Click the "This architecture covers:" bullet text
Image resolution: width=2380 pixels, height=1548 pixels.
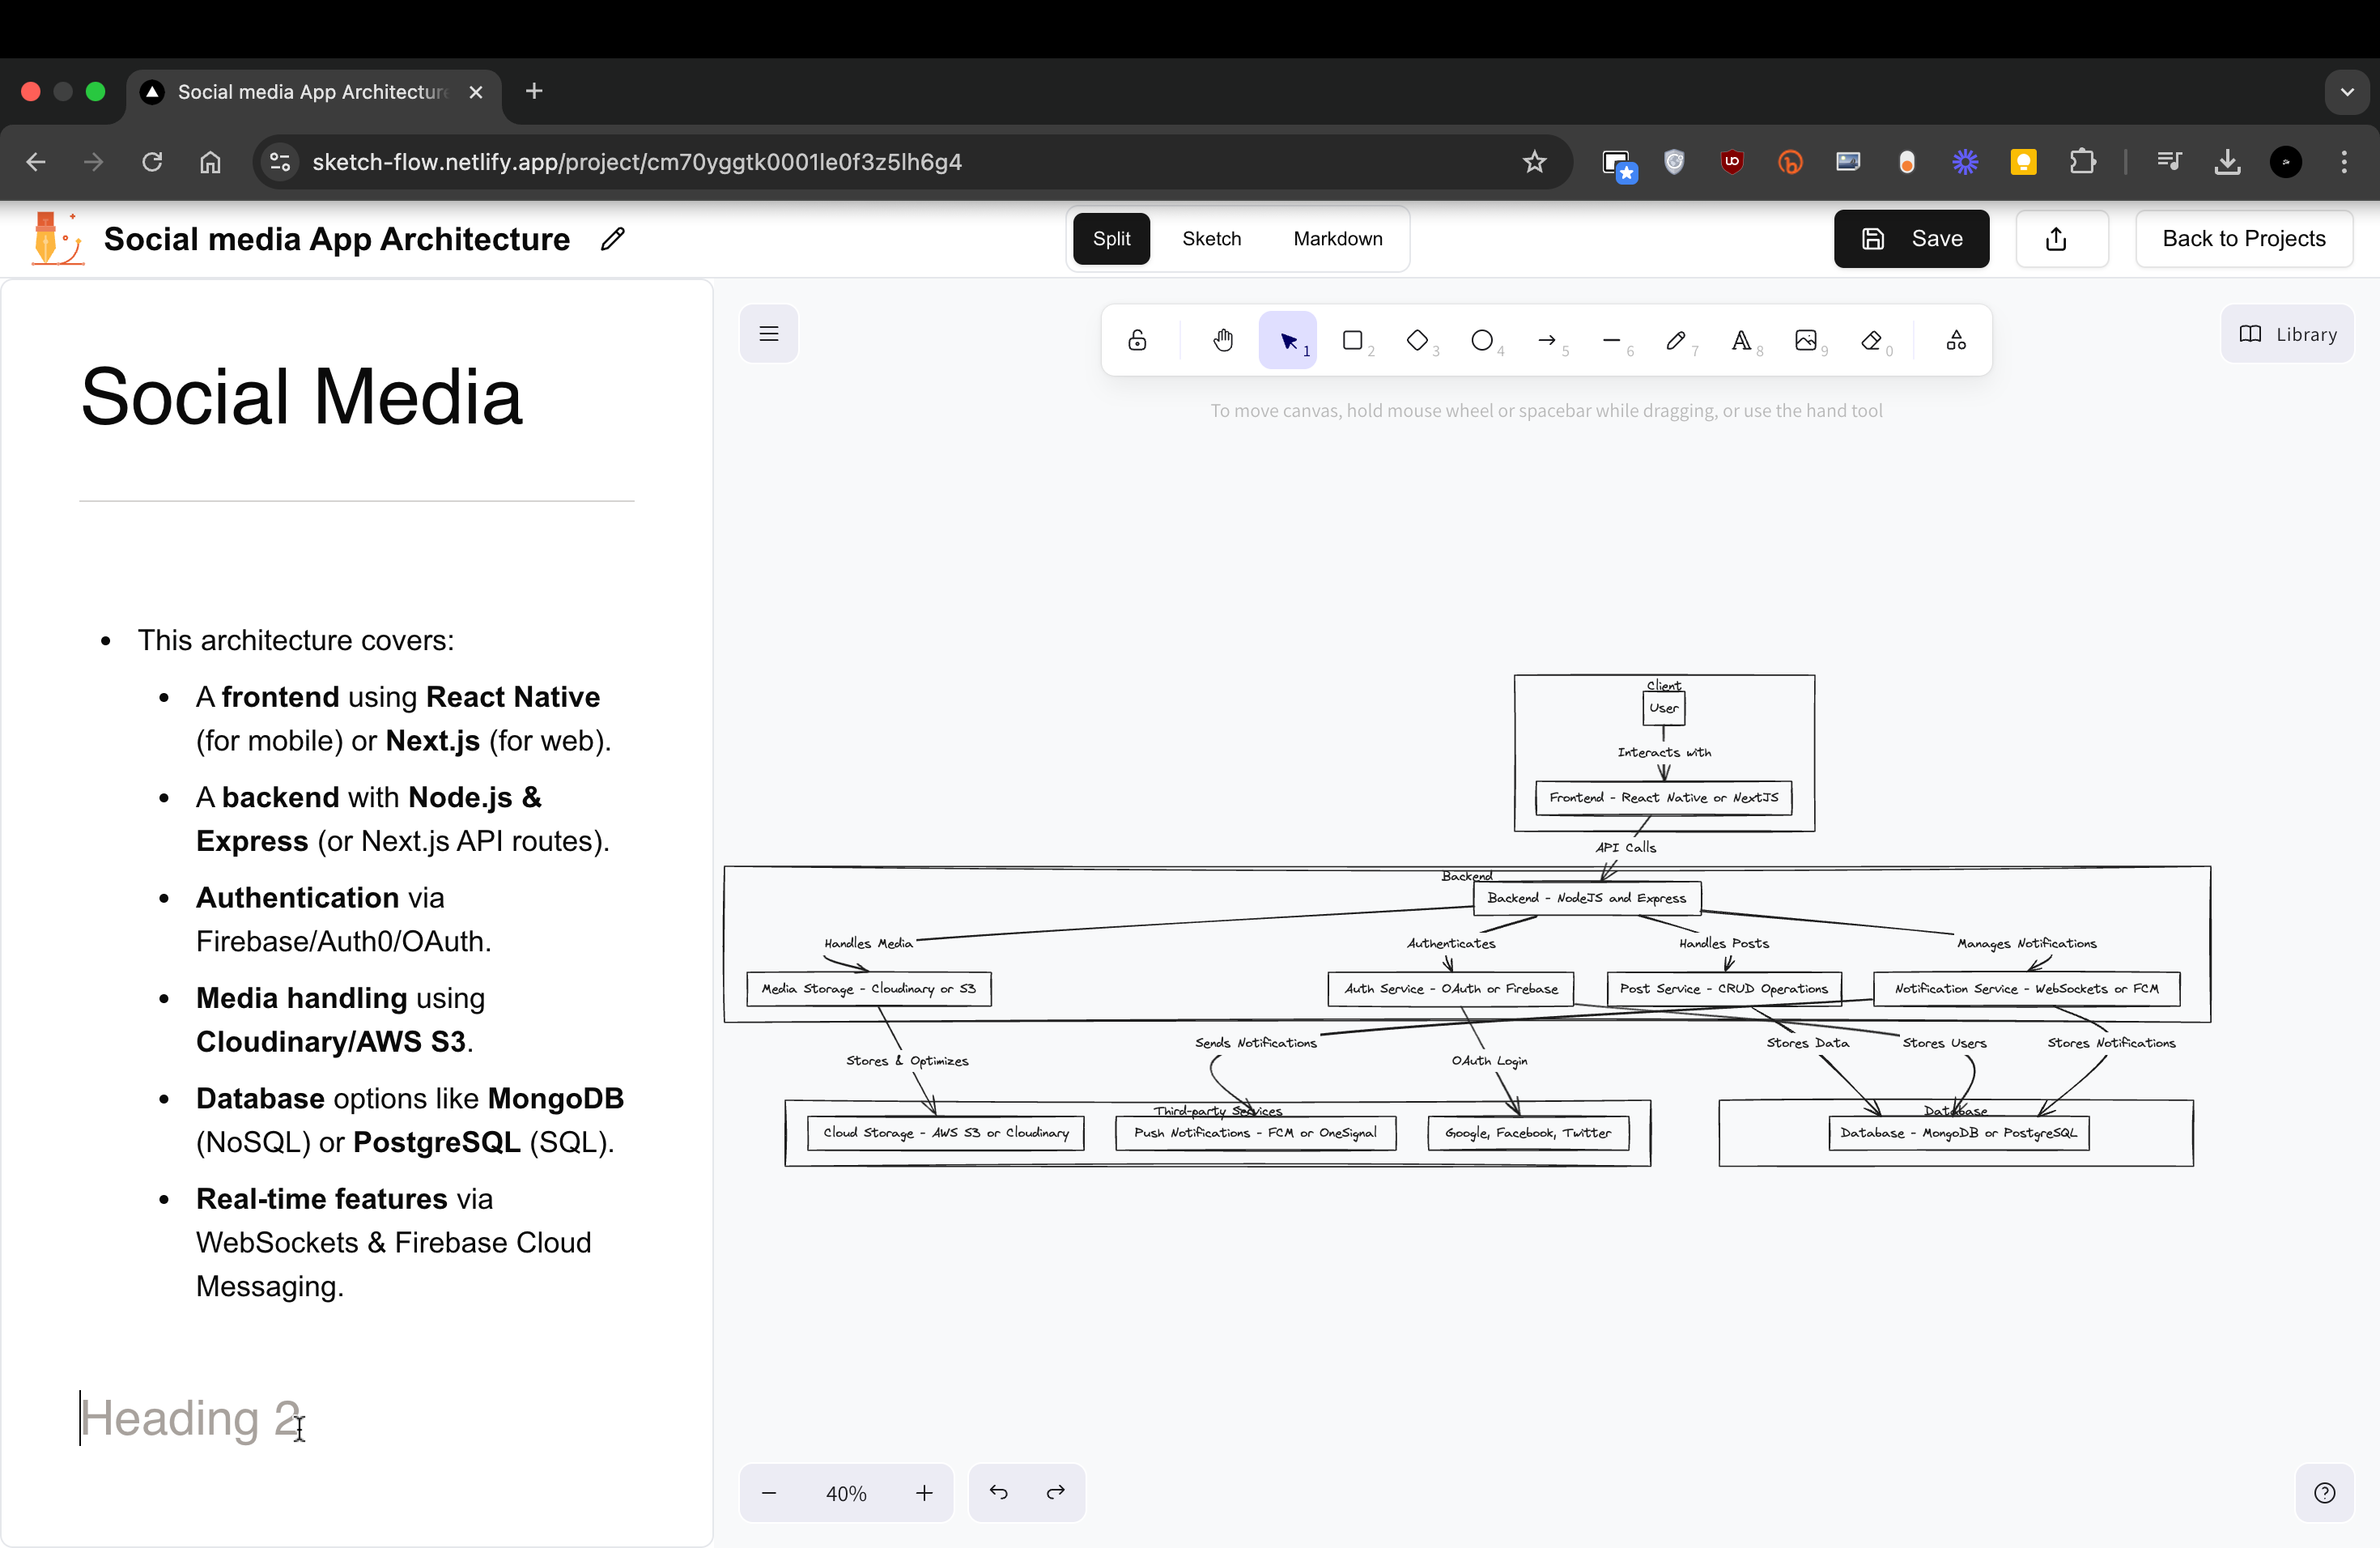[x=296, y=640]
